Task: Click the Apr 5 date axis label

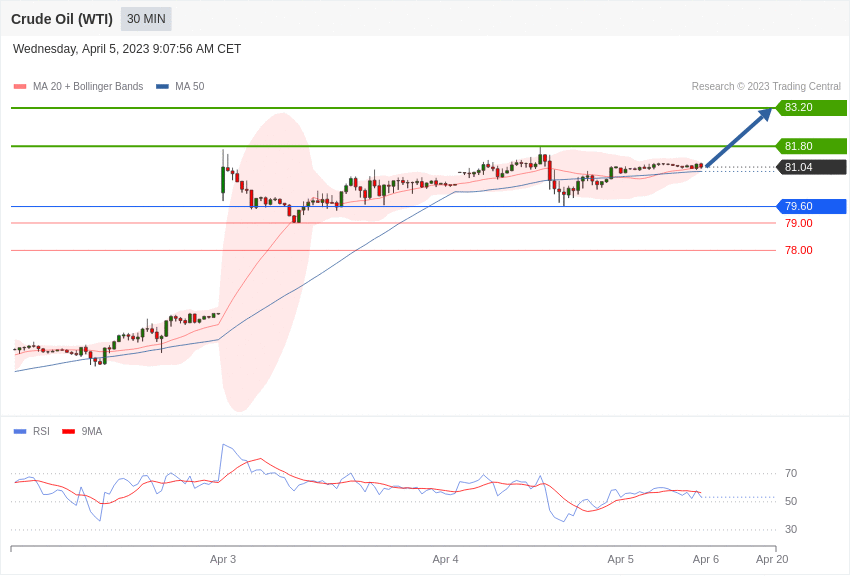Action: tap(620, 559)
